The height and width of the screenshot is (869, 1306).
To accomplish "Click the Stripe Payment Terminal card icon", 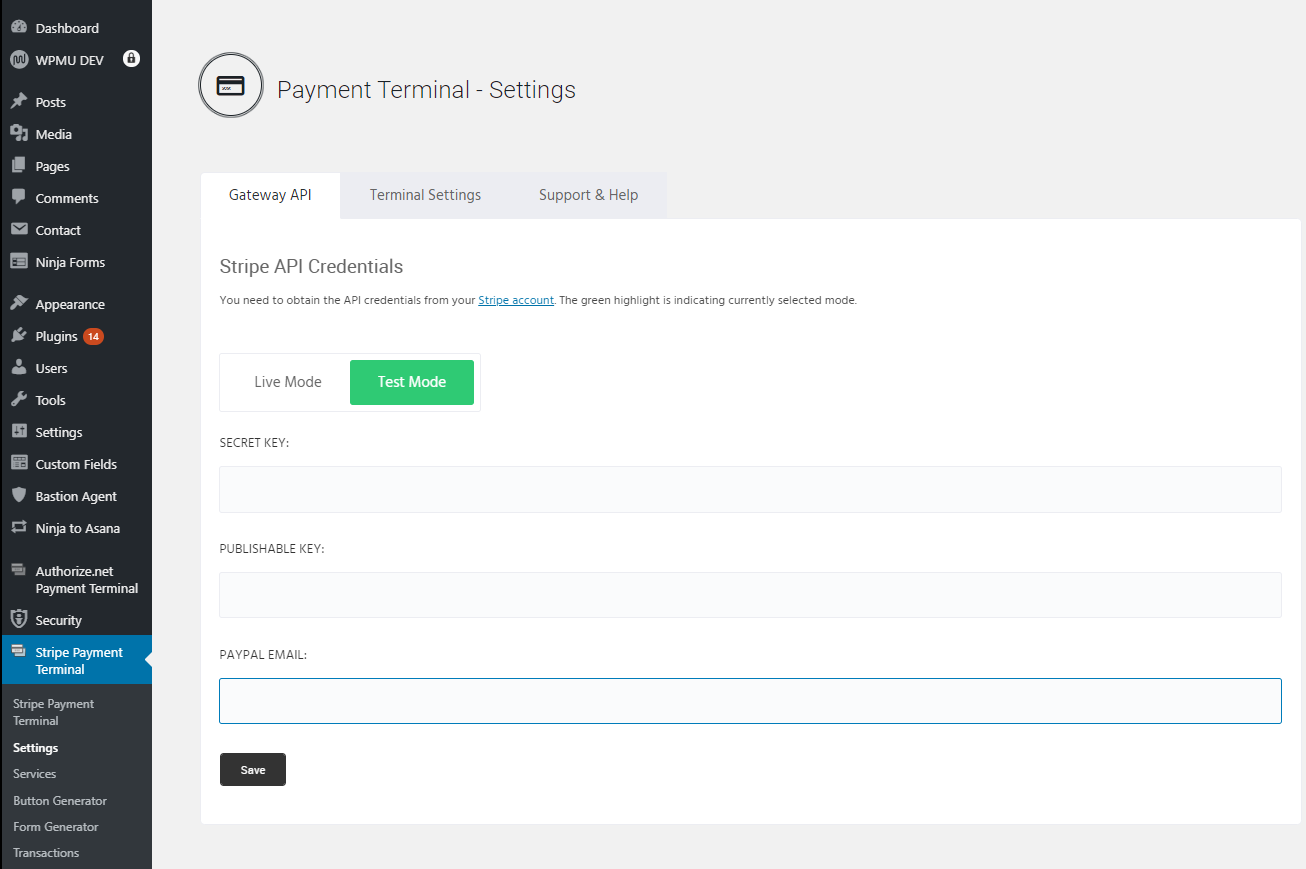I will 18,651.
